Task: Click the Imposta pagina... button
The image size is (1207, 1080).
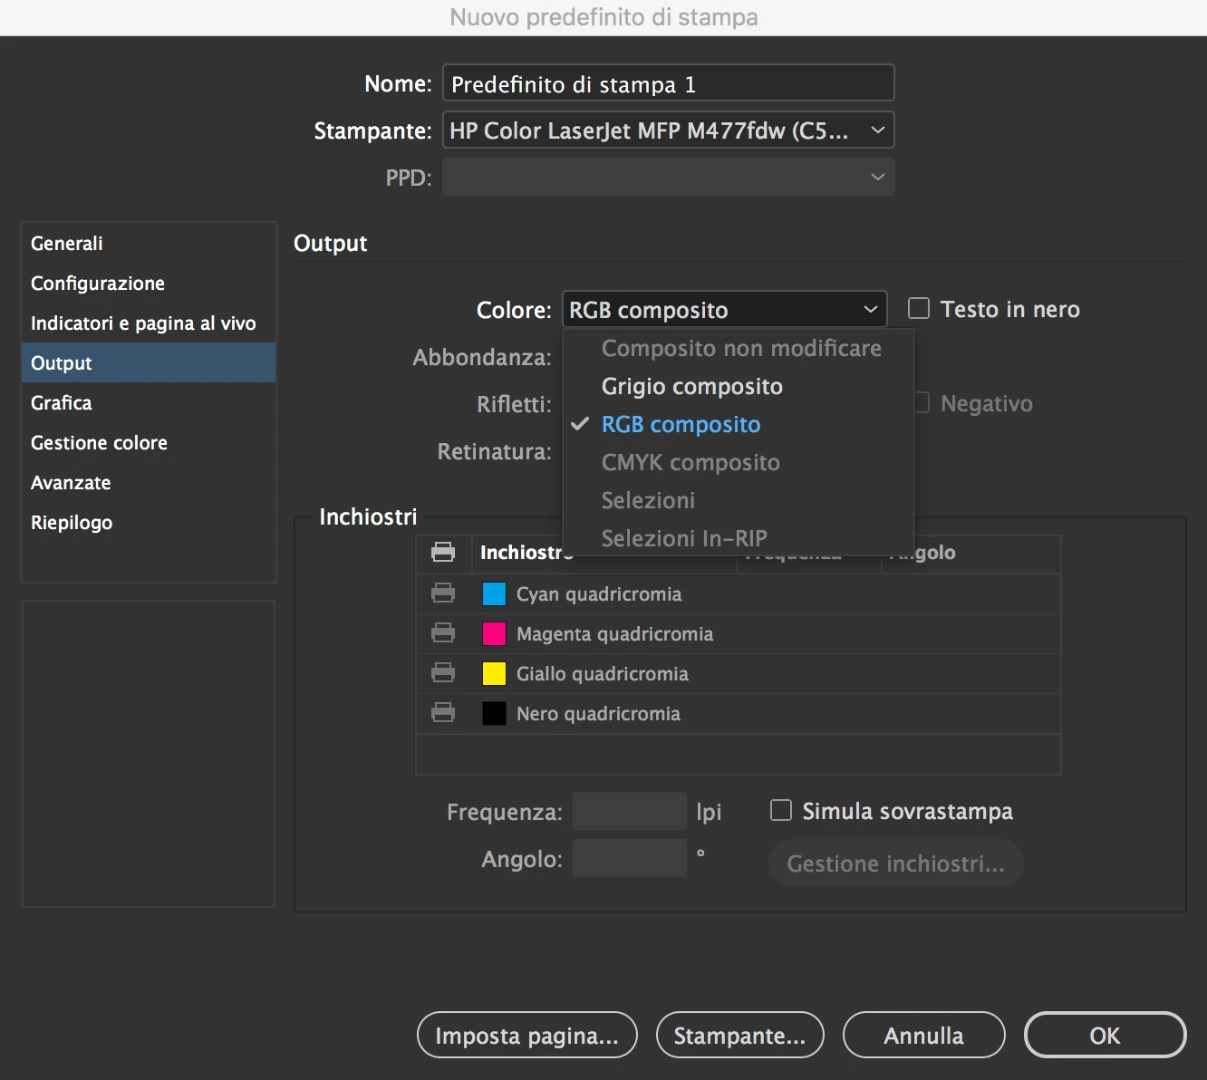Action: 527,1035
